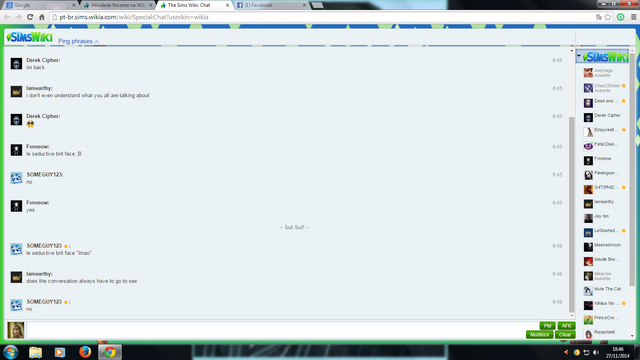Viewport: 640px width, 360px height.
Task: Click the Clear button
Action: 565,335
